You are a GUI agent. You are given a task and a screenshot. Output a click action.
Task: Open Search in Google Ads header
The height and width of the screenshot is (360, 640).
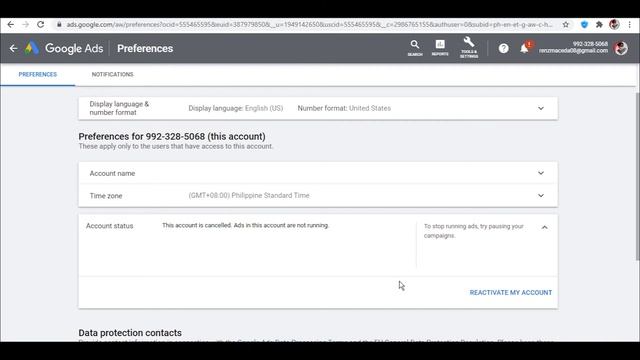(x=415, y=48)
